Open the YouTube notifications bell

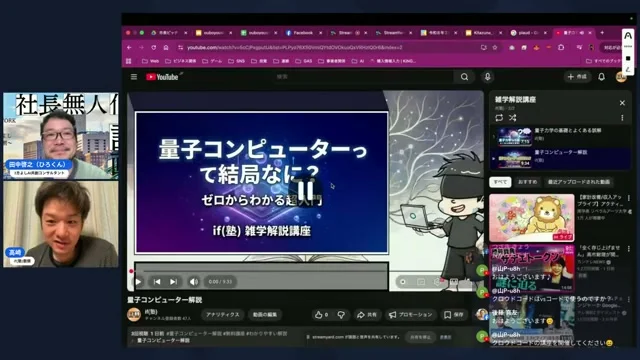pos(602,77)
